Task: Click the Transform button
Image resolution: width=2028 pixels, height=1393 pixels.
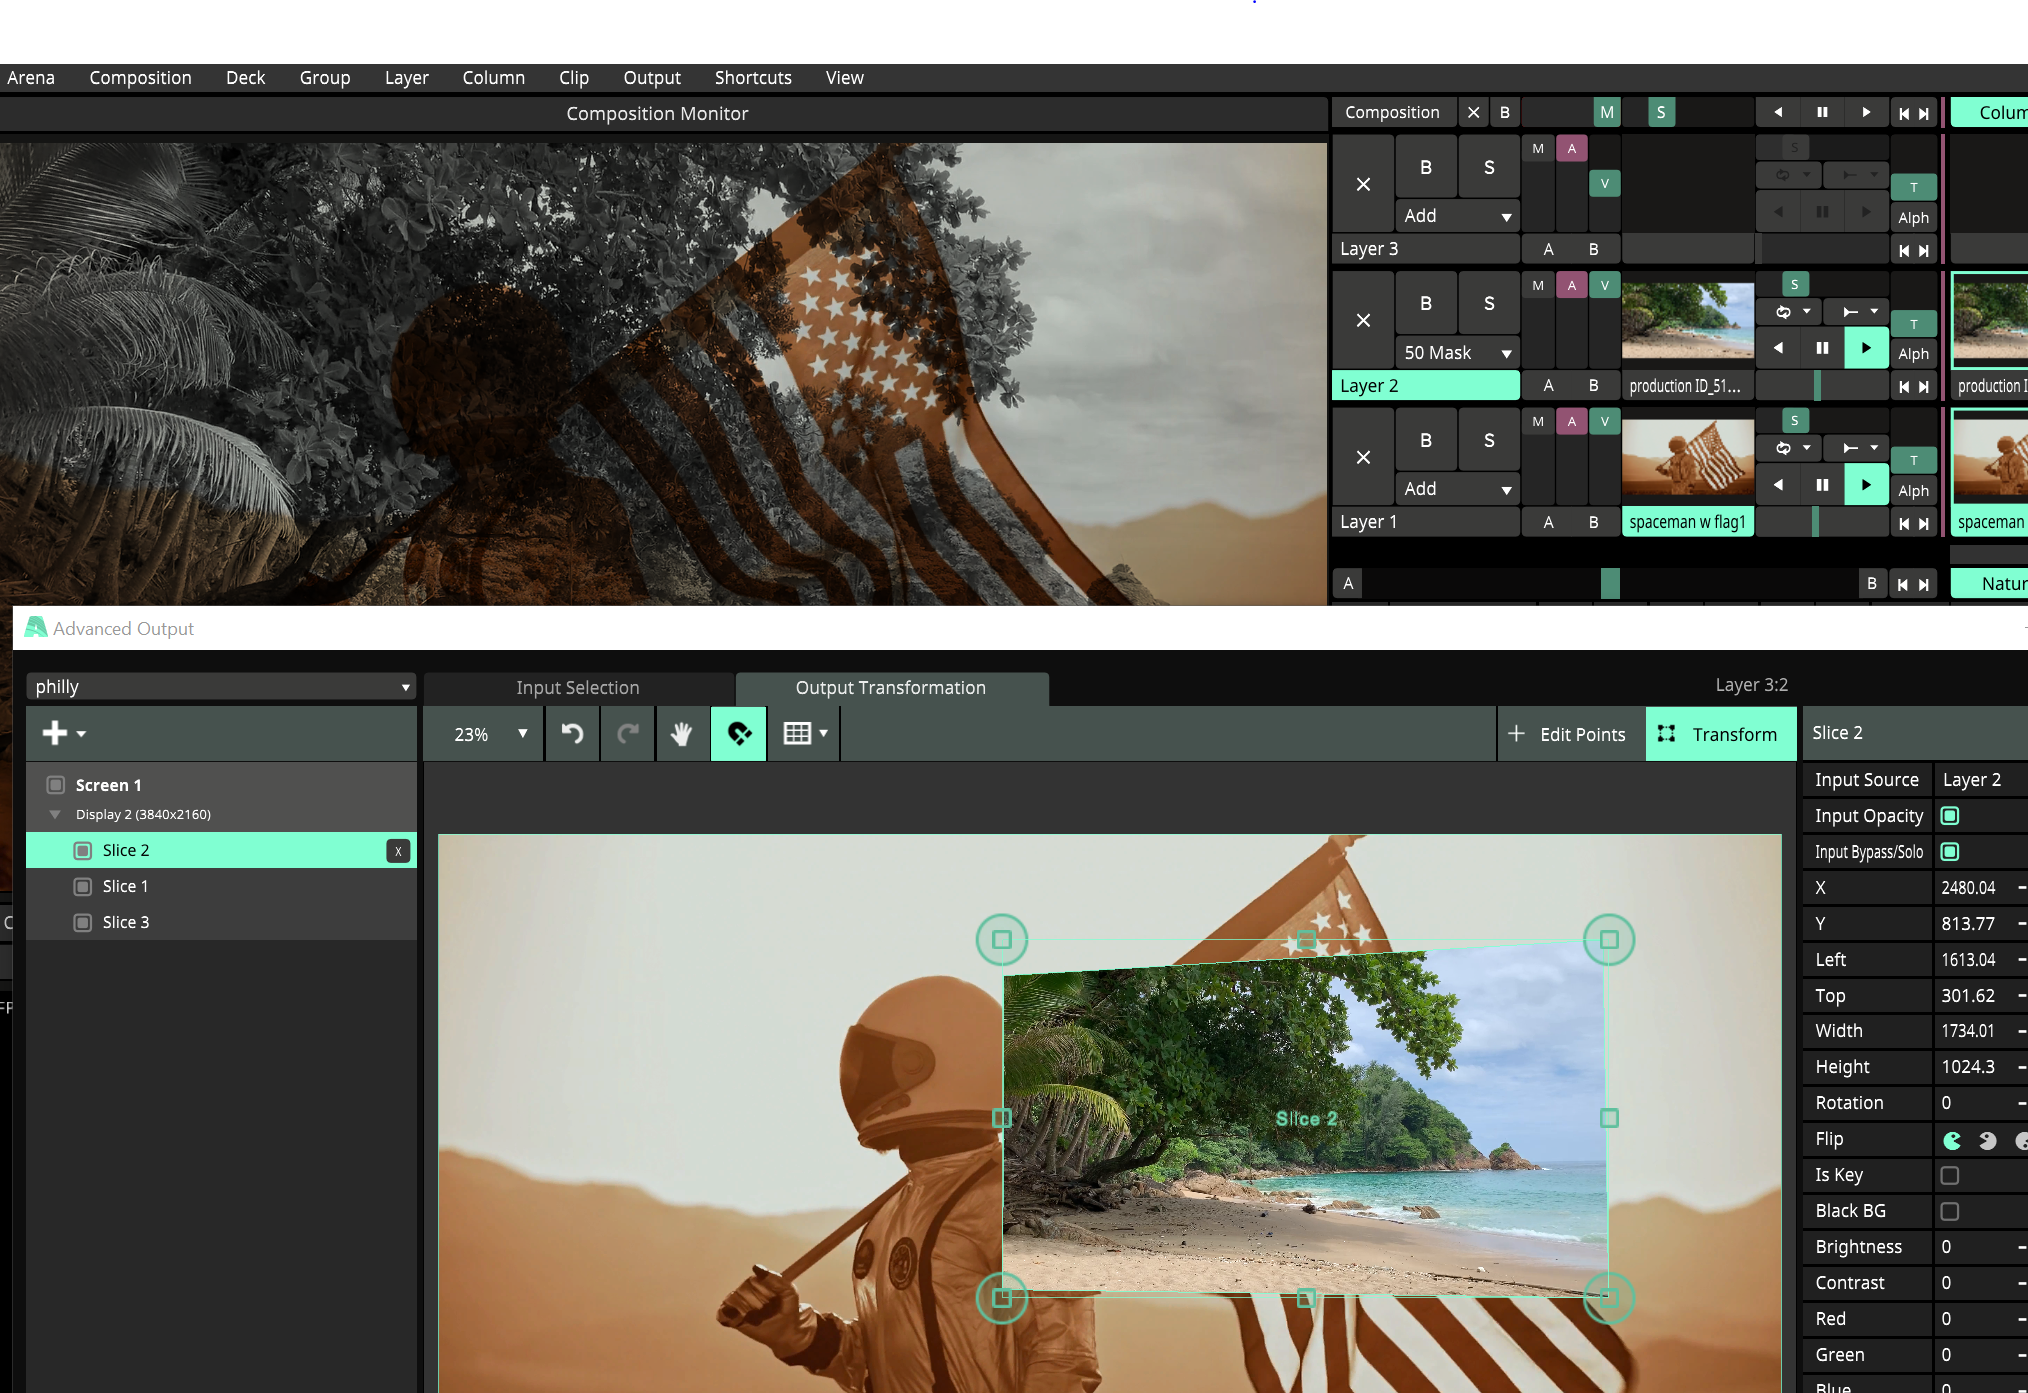Action: coord(1720,734)
